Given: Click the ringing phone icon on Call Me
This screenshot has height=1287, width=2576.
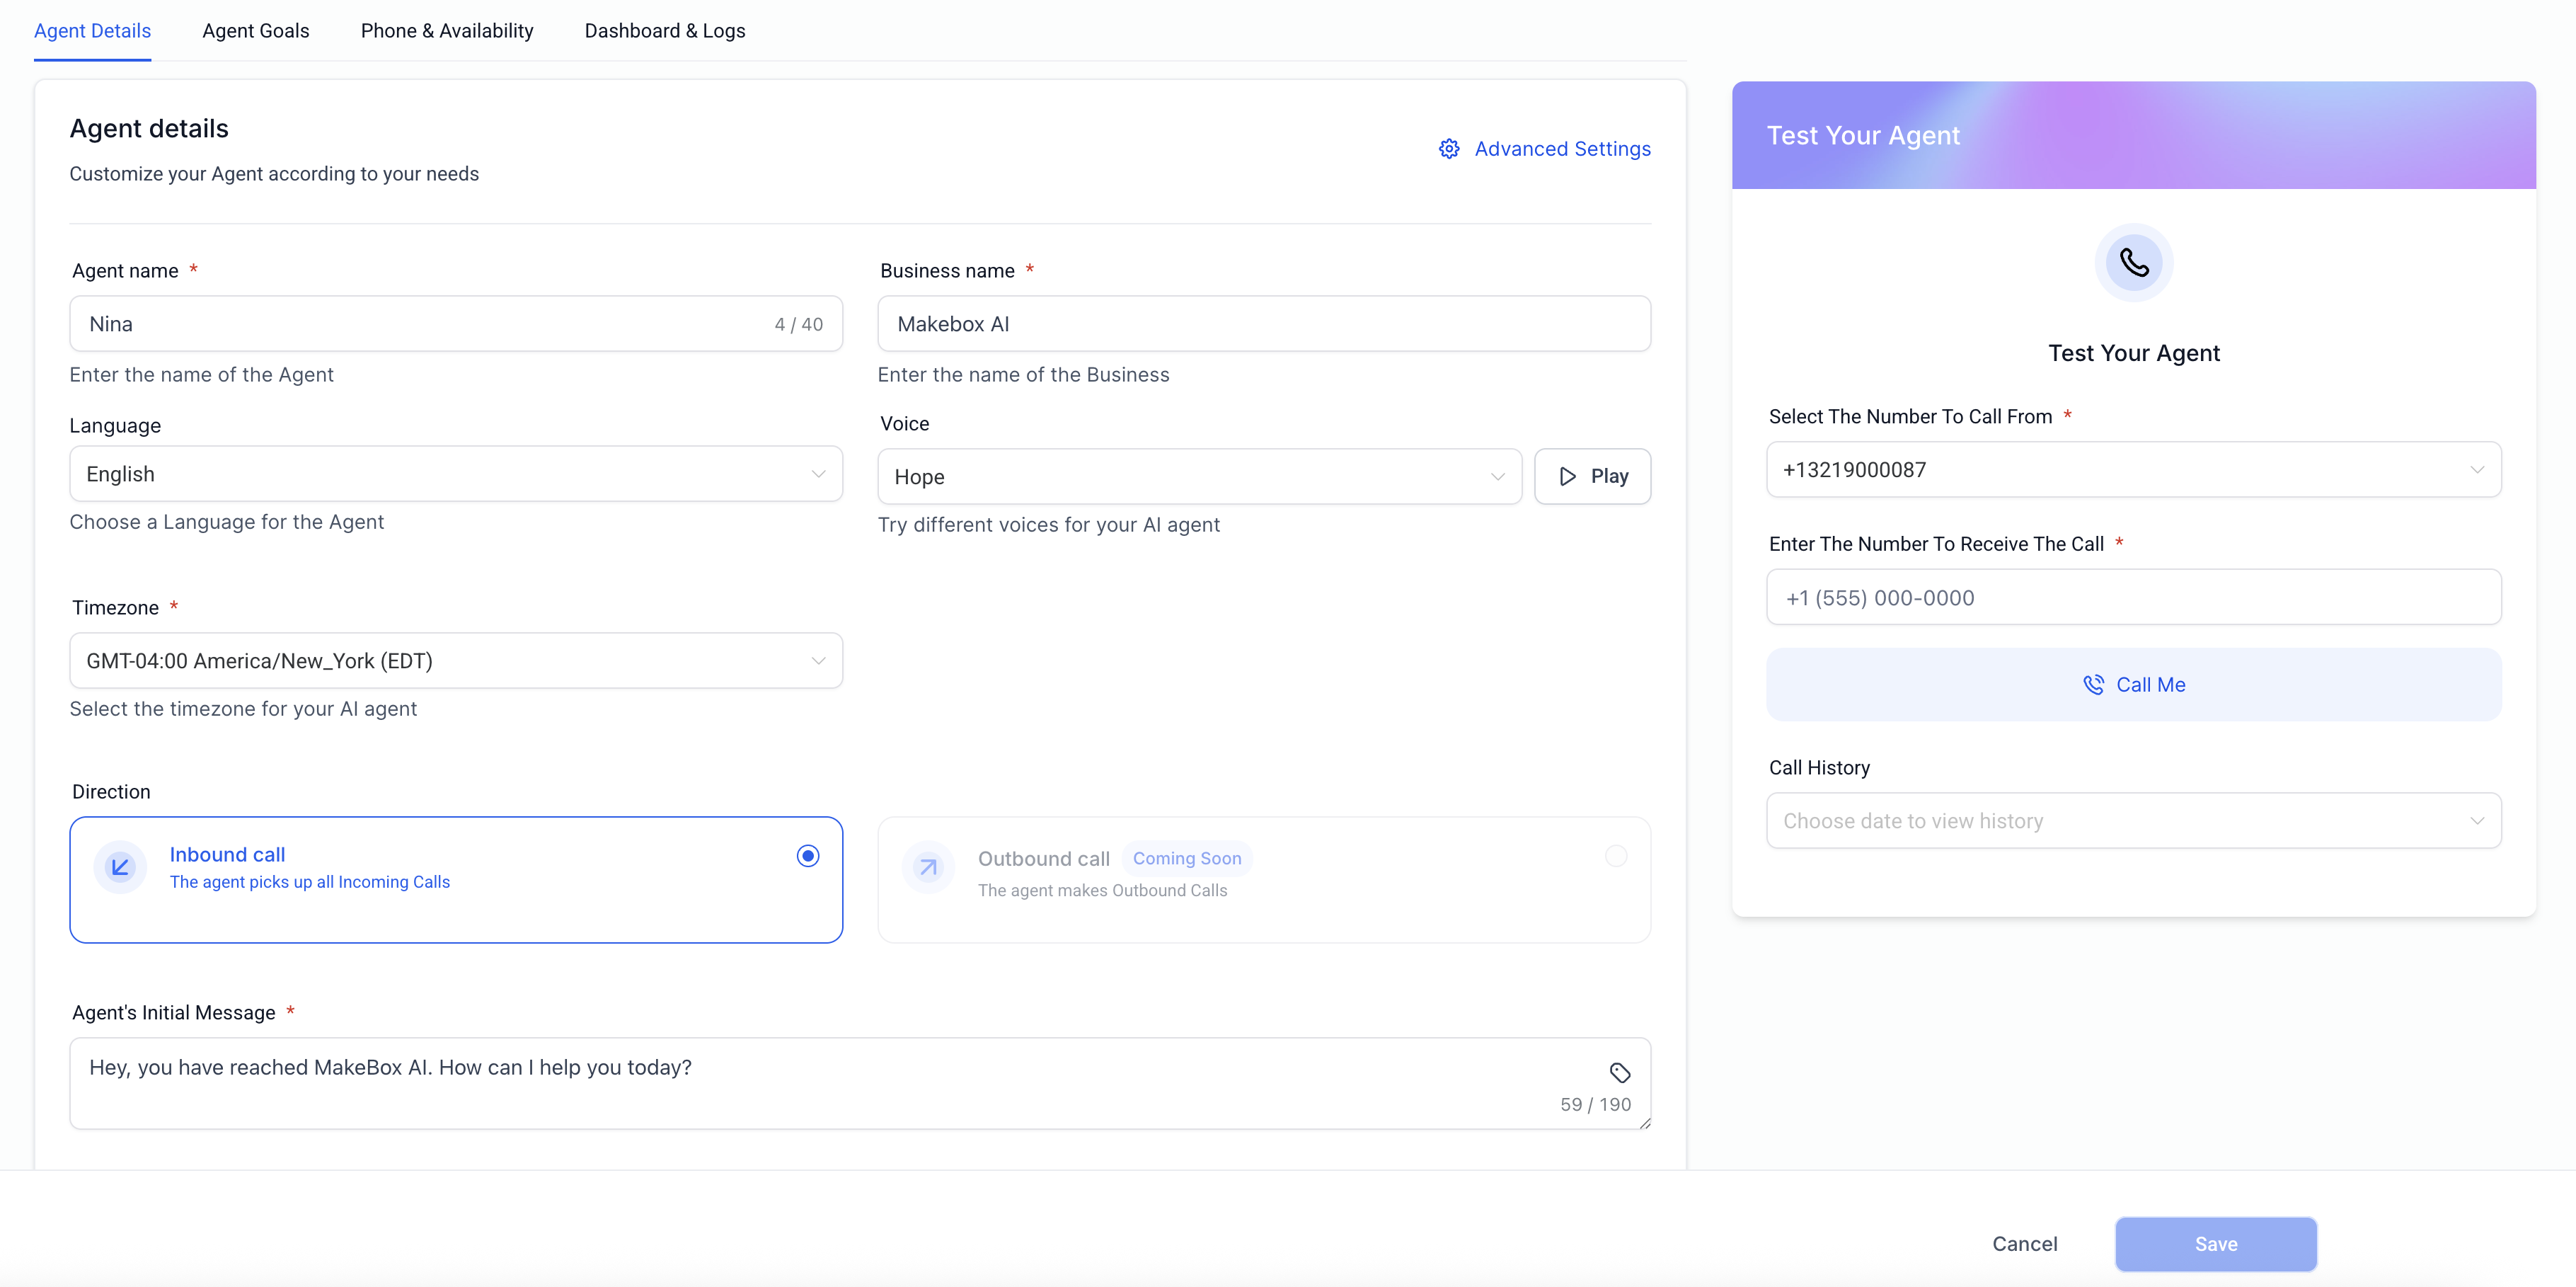Looking at the screenshot, I should (x=2093, y=685).
